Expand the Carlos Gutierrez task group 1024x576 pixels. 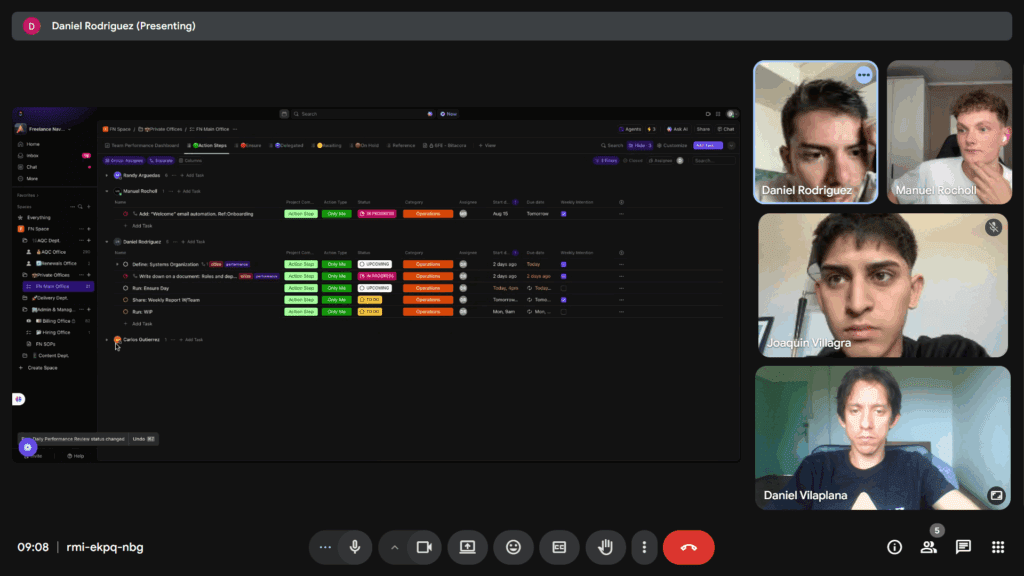tap(107, 340)
